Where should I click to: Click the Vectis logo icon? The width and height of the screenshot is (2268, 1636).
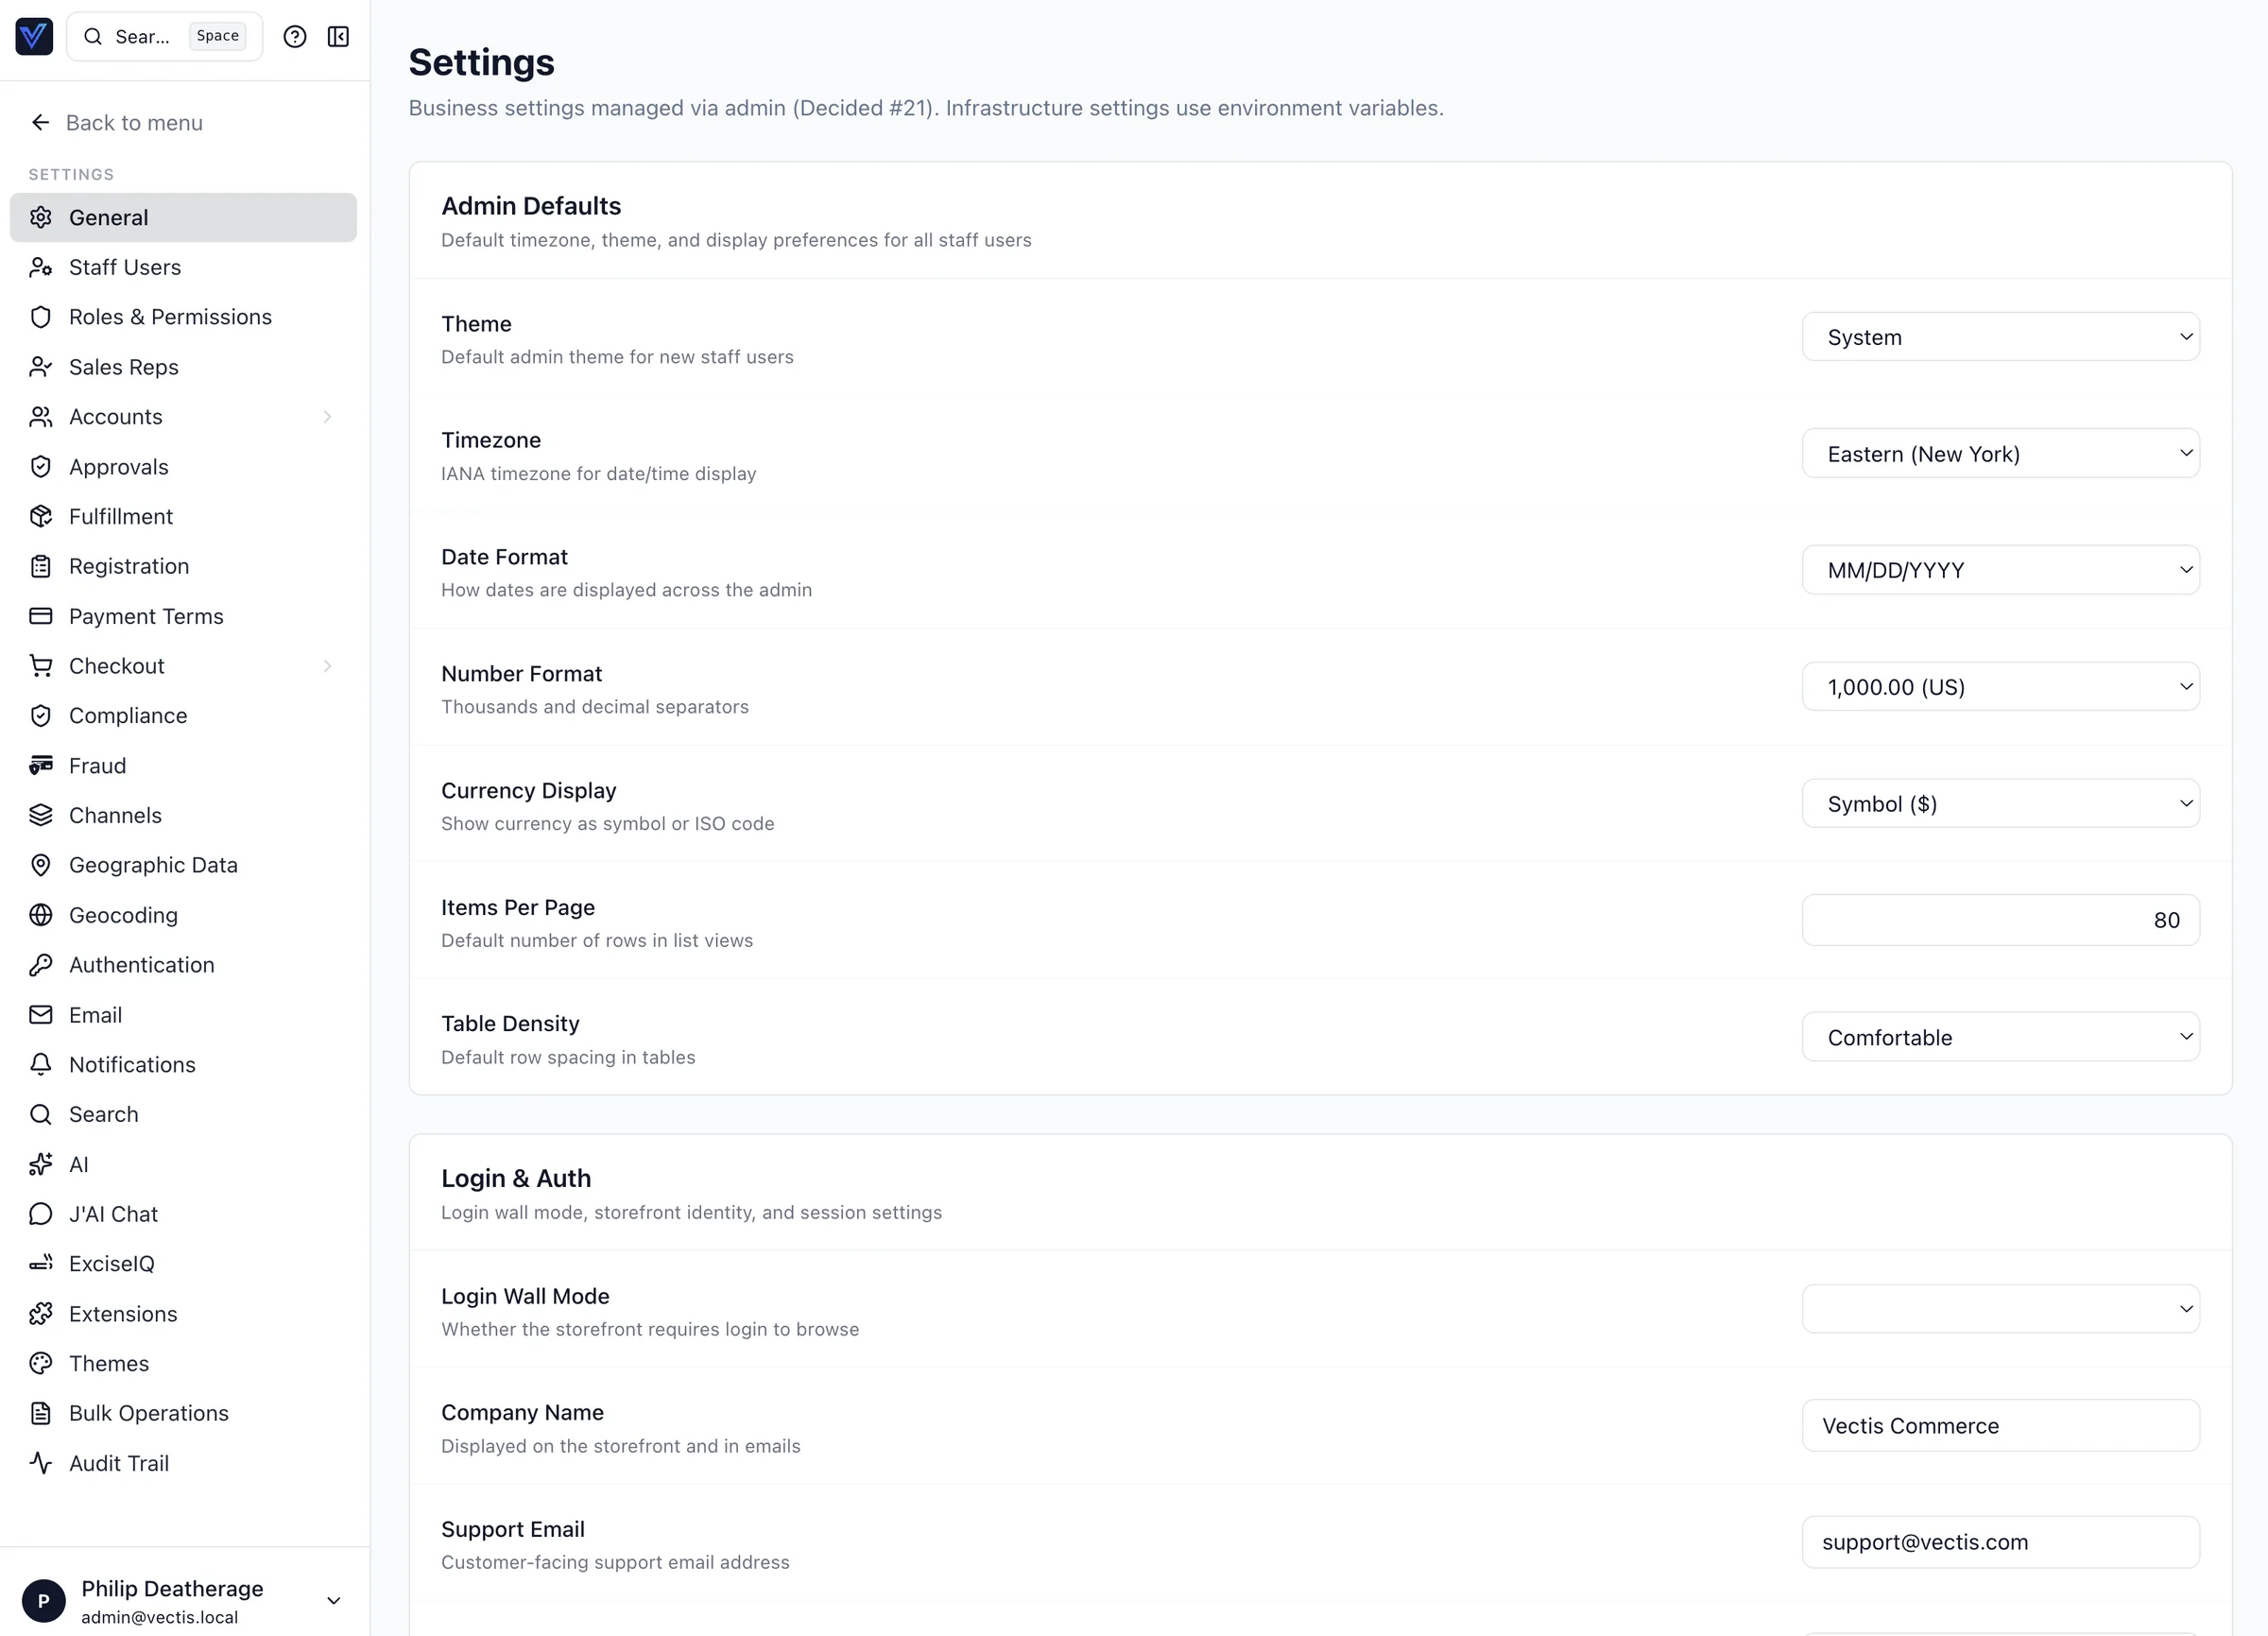(x=34, y=37)
